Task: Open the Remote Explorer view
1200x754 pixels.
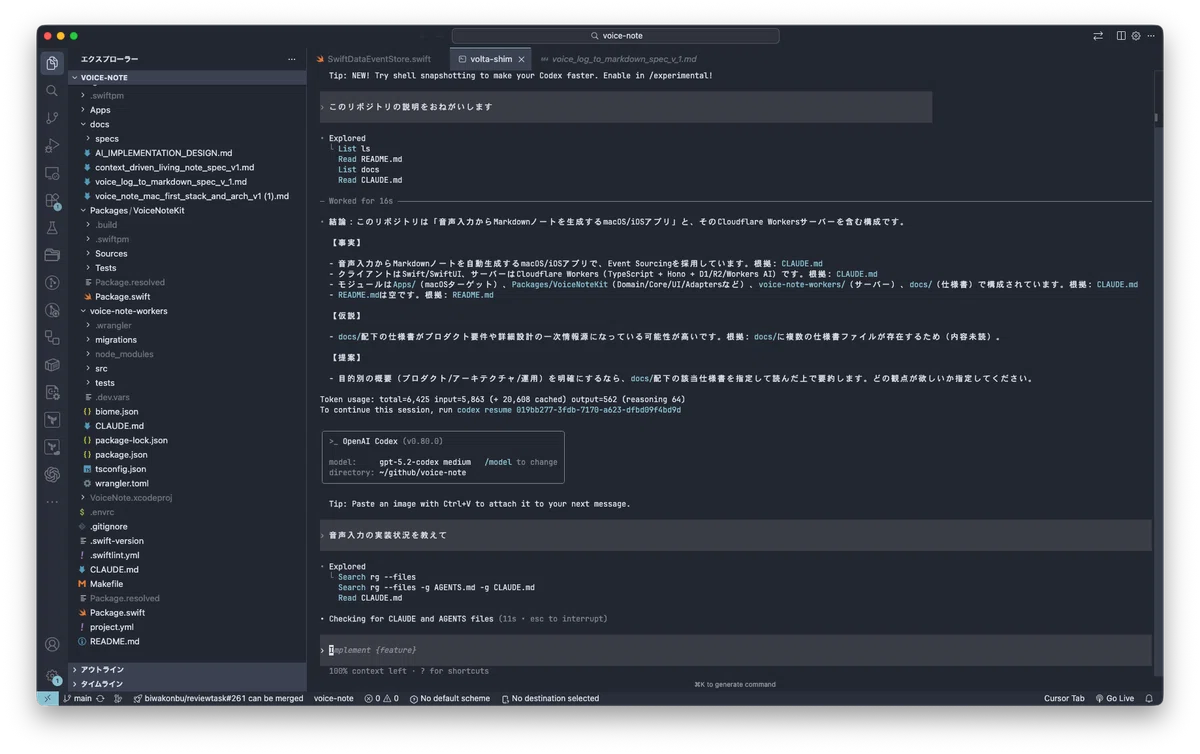Action: click(52, 173)
